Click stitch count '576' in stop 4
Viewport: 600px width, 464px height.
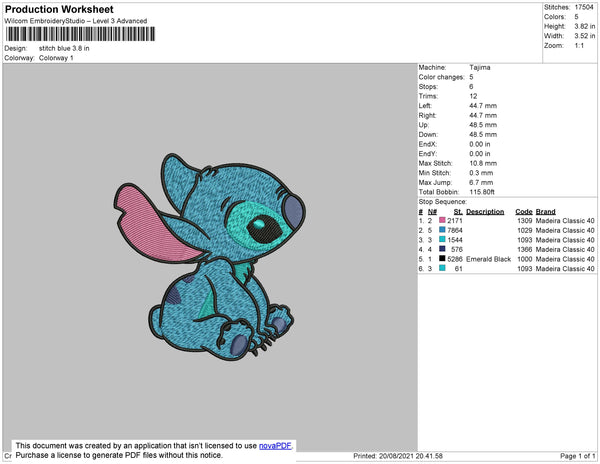(457, 249)
